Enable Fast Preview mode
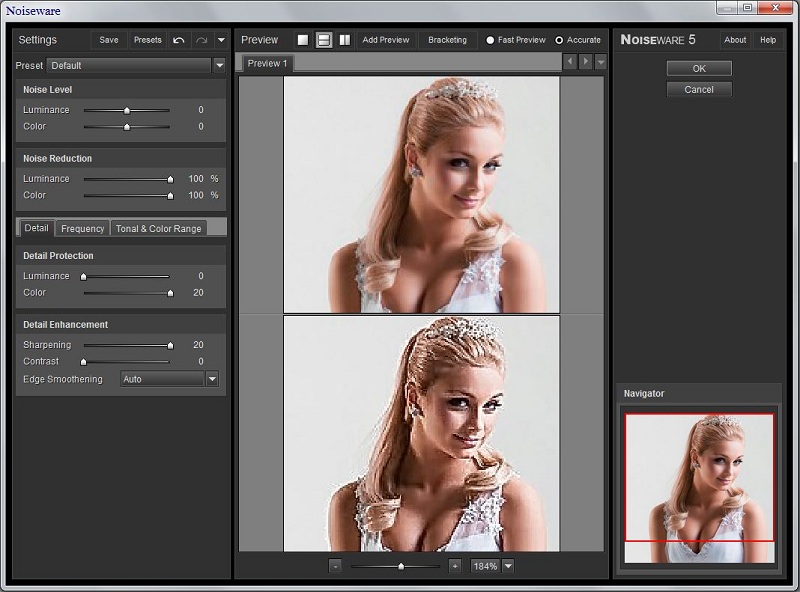The width and height of the screenshot is (800, 592). (491, 40)
